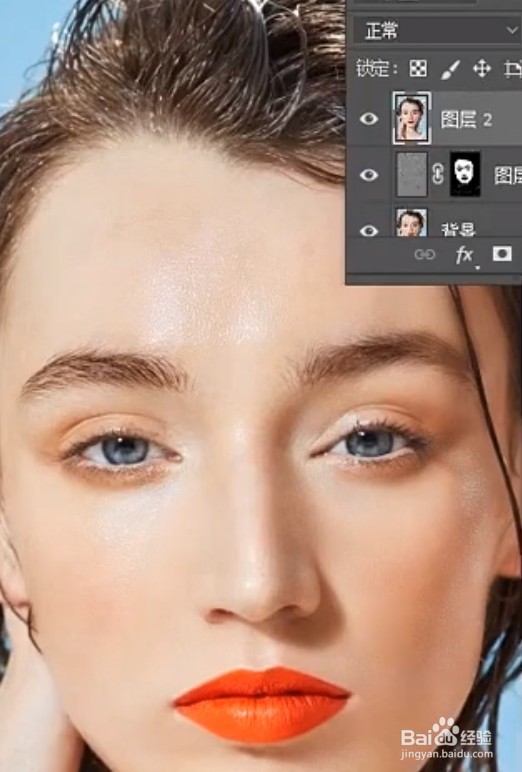Click the lock position move icon
522x772 pixels.
(x=482, y=68)
